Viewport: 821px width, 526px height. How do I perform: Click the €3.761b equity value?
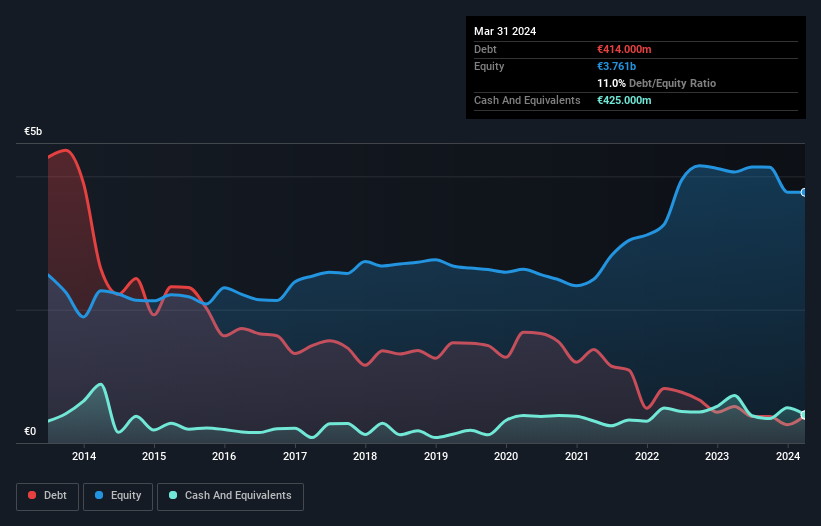click(x=616, y=66)
